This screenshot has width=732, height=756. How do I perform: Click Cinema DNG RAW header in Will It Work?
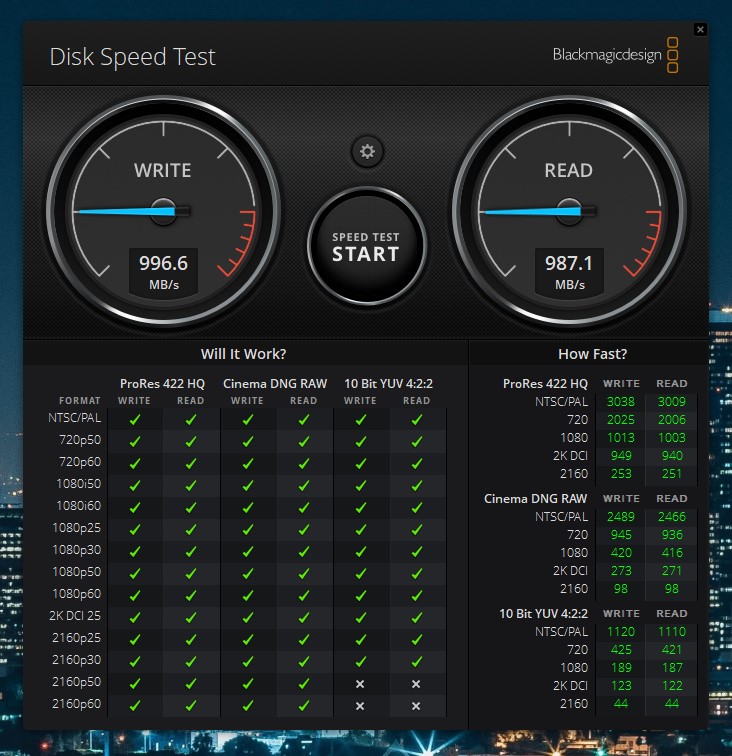[x=275, y=384]
